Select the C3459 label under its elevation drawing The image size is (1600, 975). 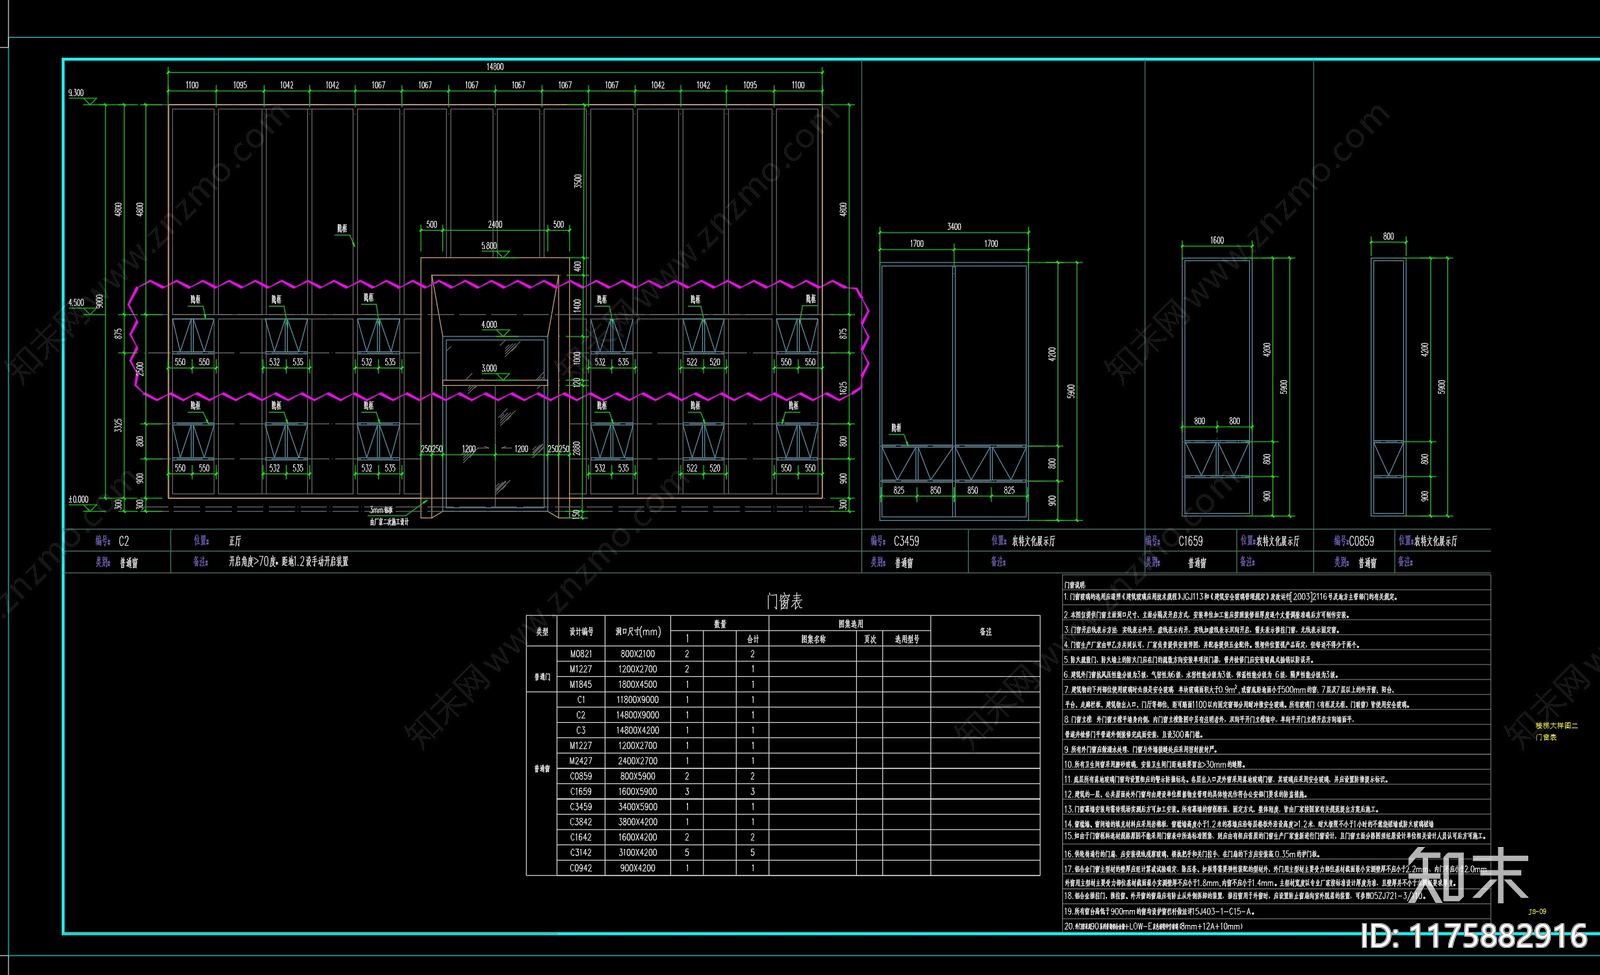click(906, 541)
